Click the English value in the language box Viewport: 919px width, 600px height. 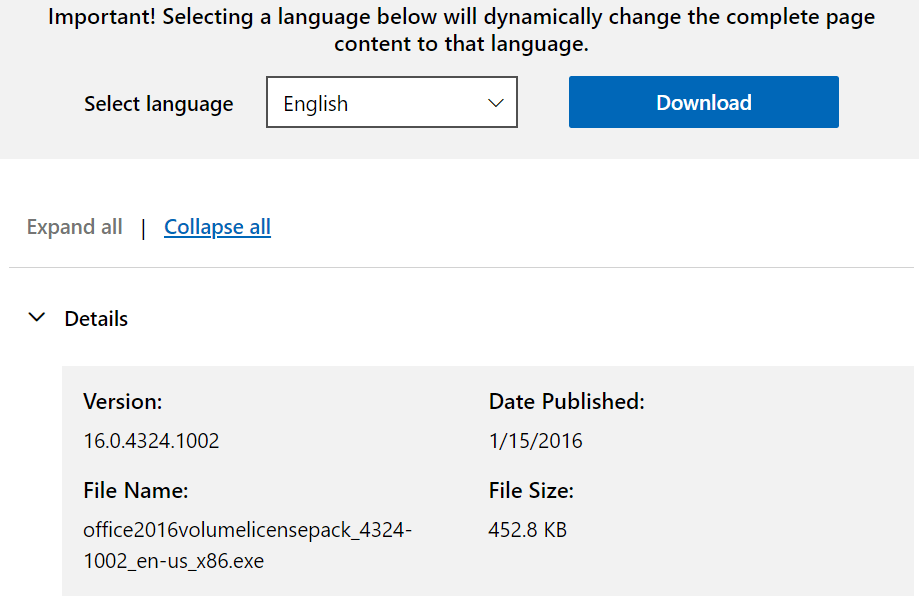pyautogui.click(x=316, y=104)
